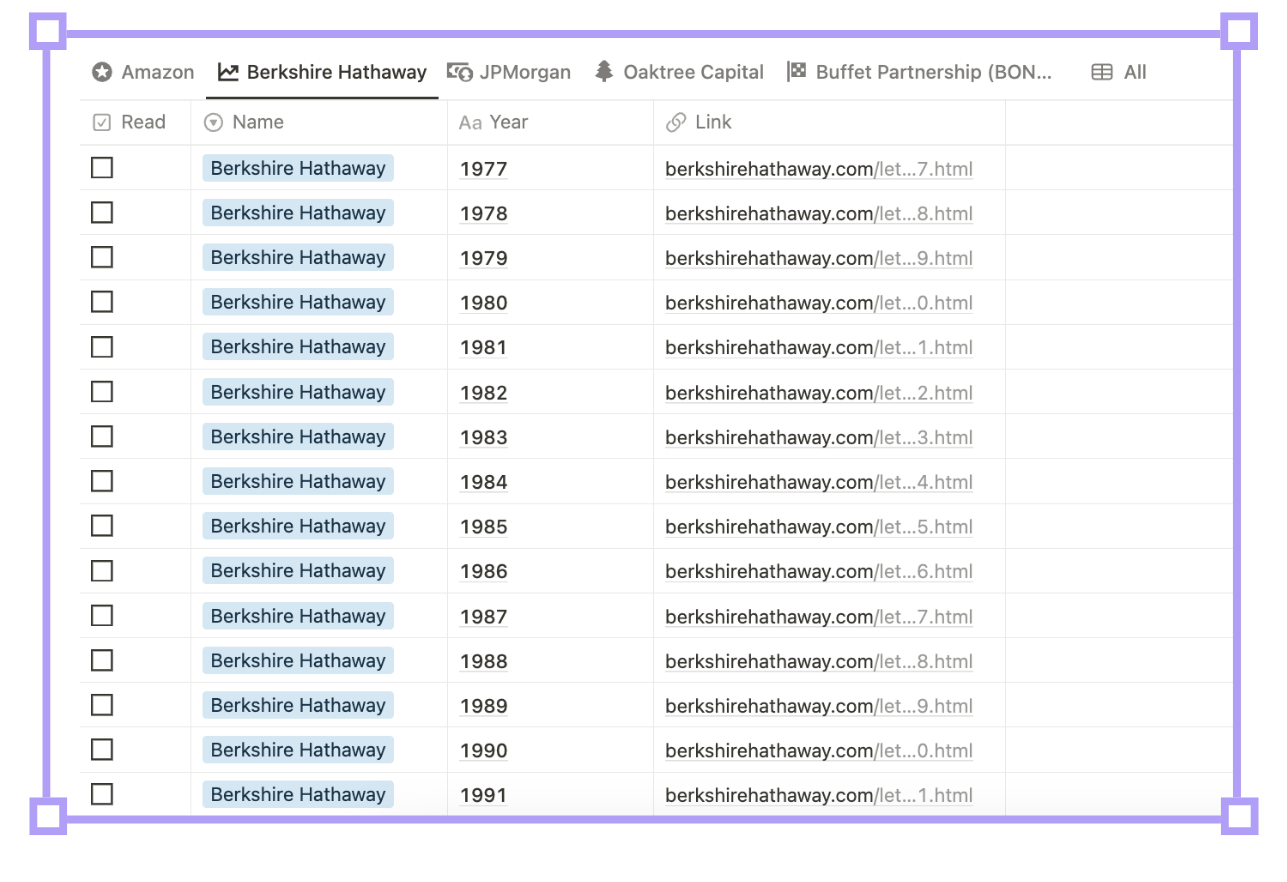Image resolution: width=1287 pixels, height=882 pixels.
Task: Check the Read box for 1985
Action: coord(102,526)
